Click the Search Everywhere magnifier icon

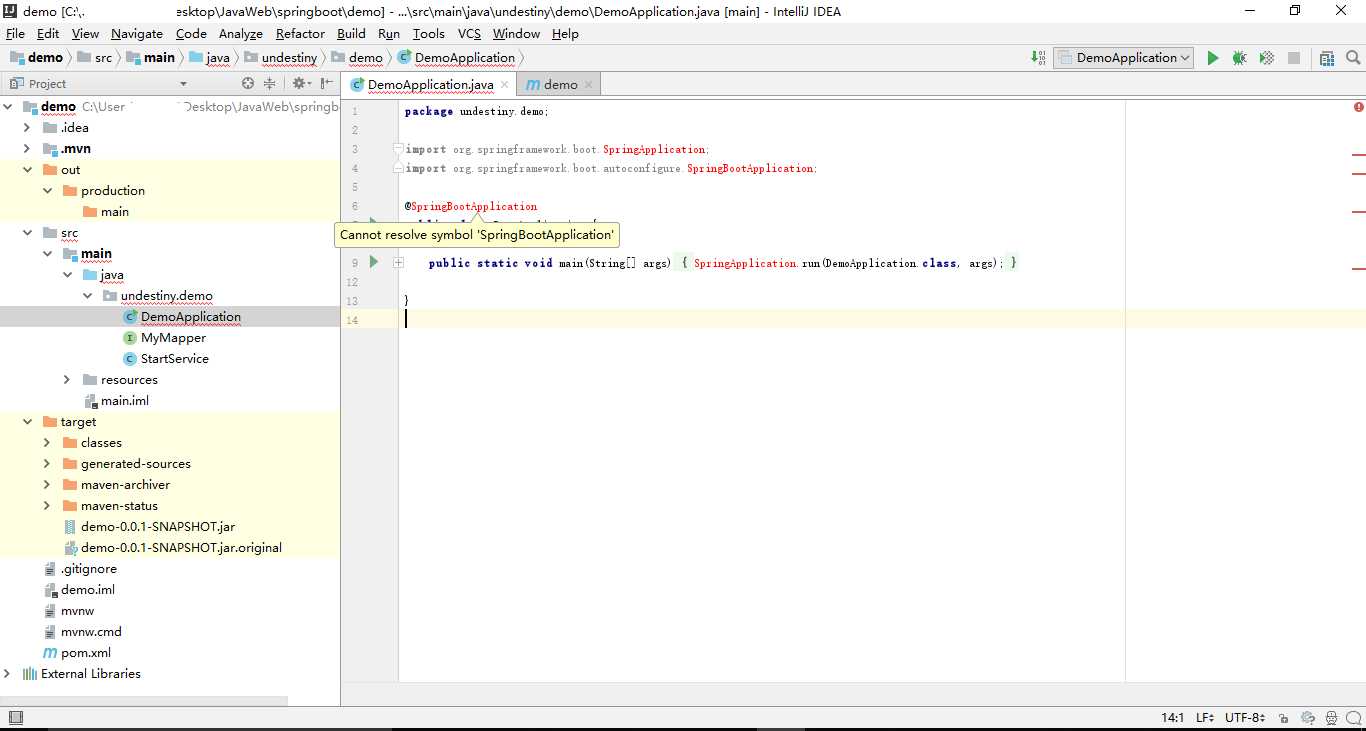click(1353, 58)
